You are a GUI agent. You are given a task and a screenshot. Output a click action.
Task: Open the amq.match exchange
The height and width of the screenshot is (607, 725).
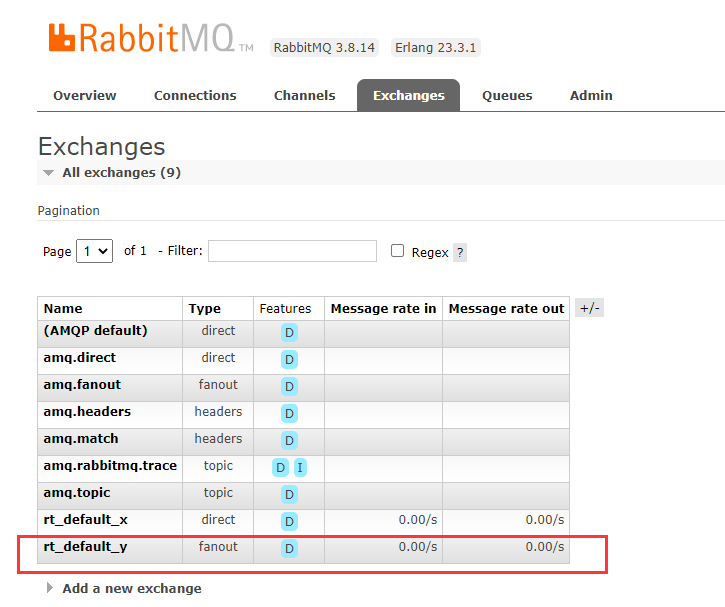click(x=81, y=438)
